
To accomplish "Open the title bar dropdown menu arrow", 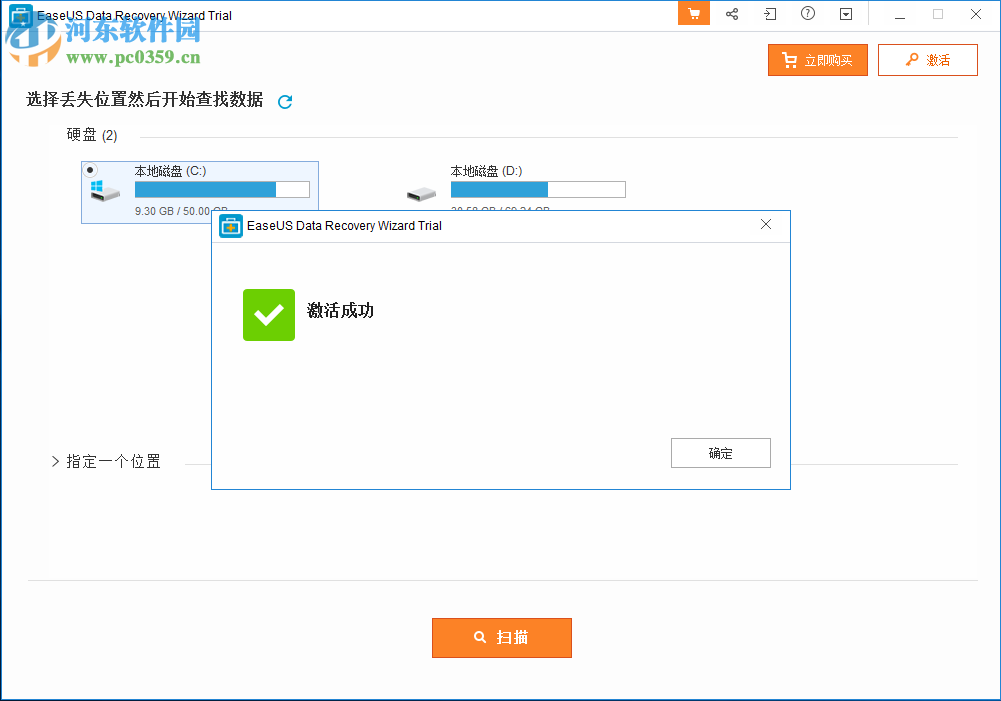I will point(845,14).
